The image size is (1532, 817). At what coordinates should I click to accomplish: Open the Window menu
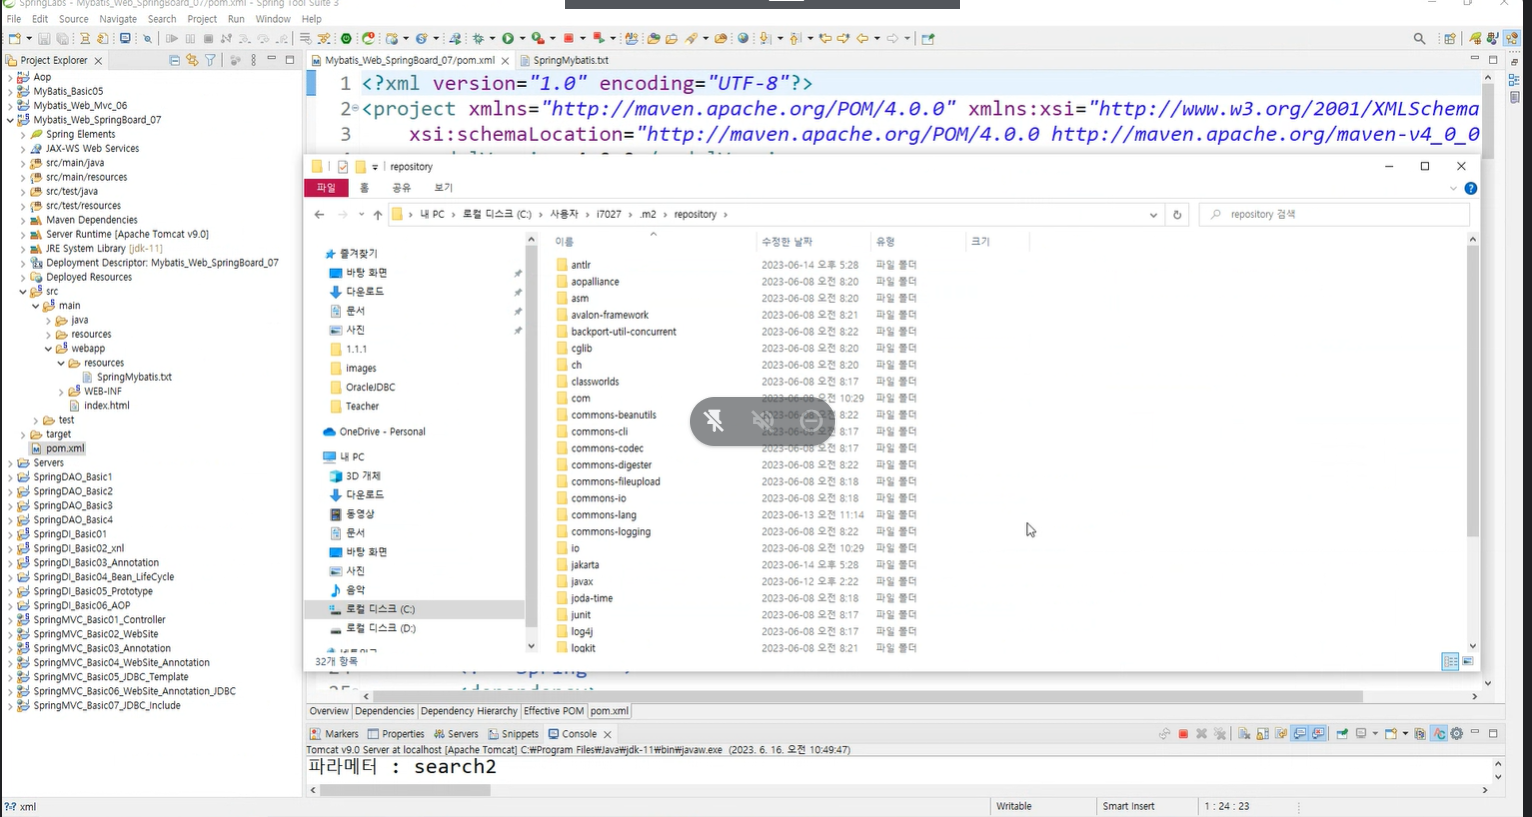click(273, 19)
